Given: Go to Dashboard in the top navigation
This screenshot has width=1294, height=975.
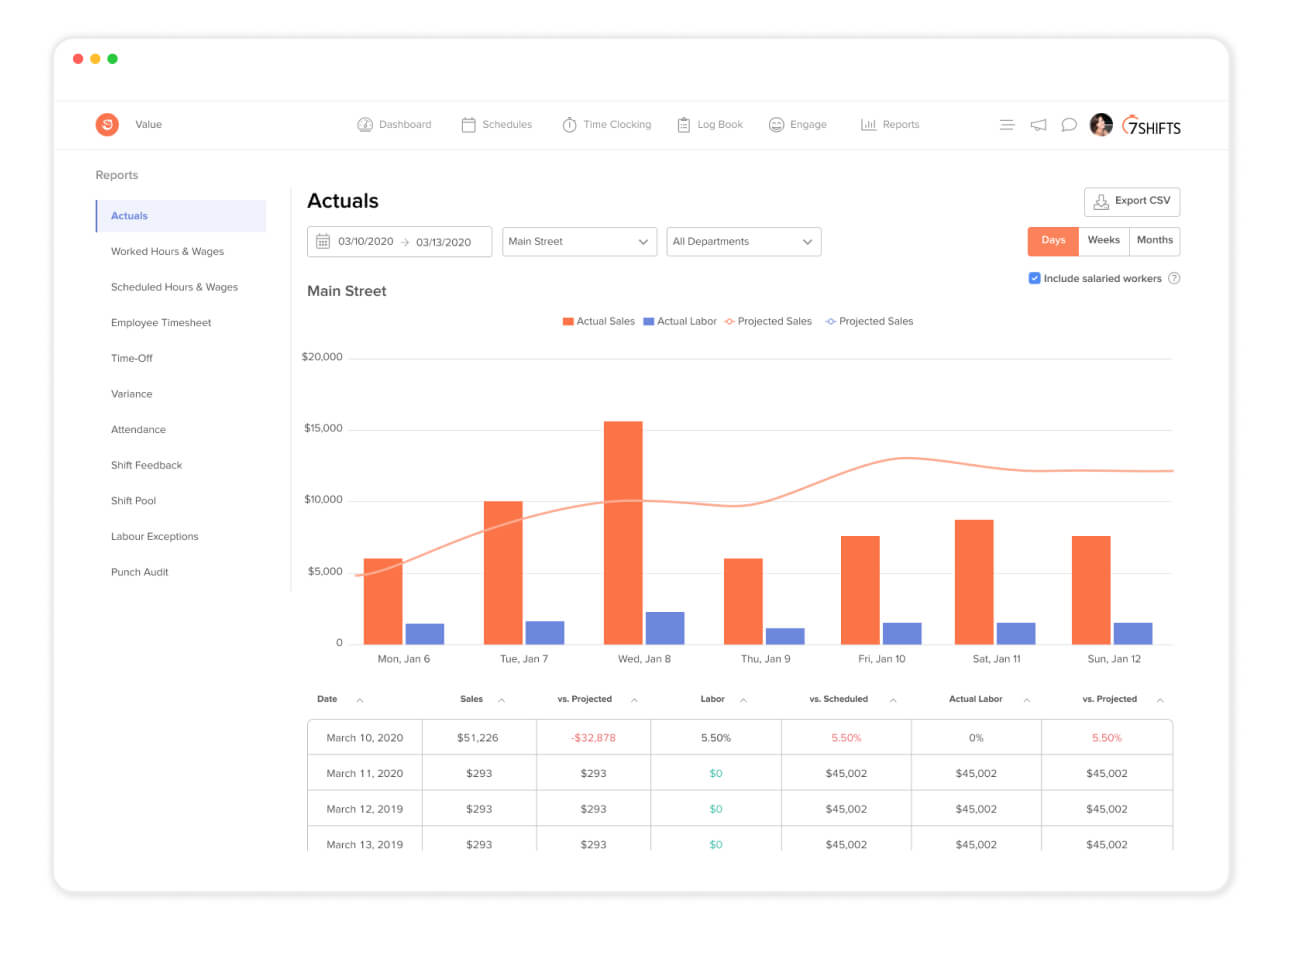Looking at the screenshot, I should tap(394, 125).
